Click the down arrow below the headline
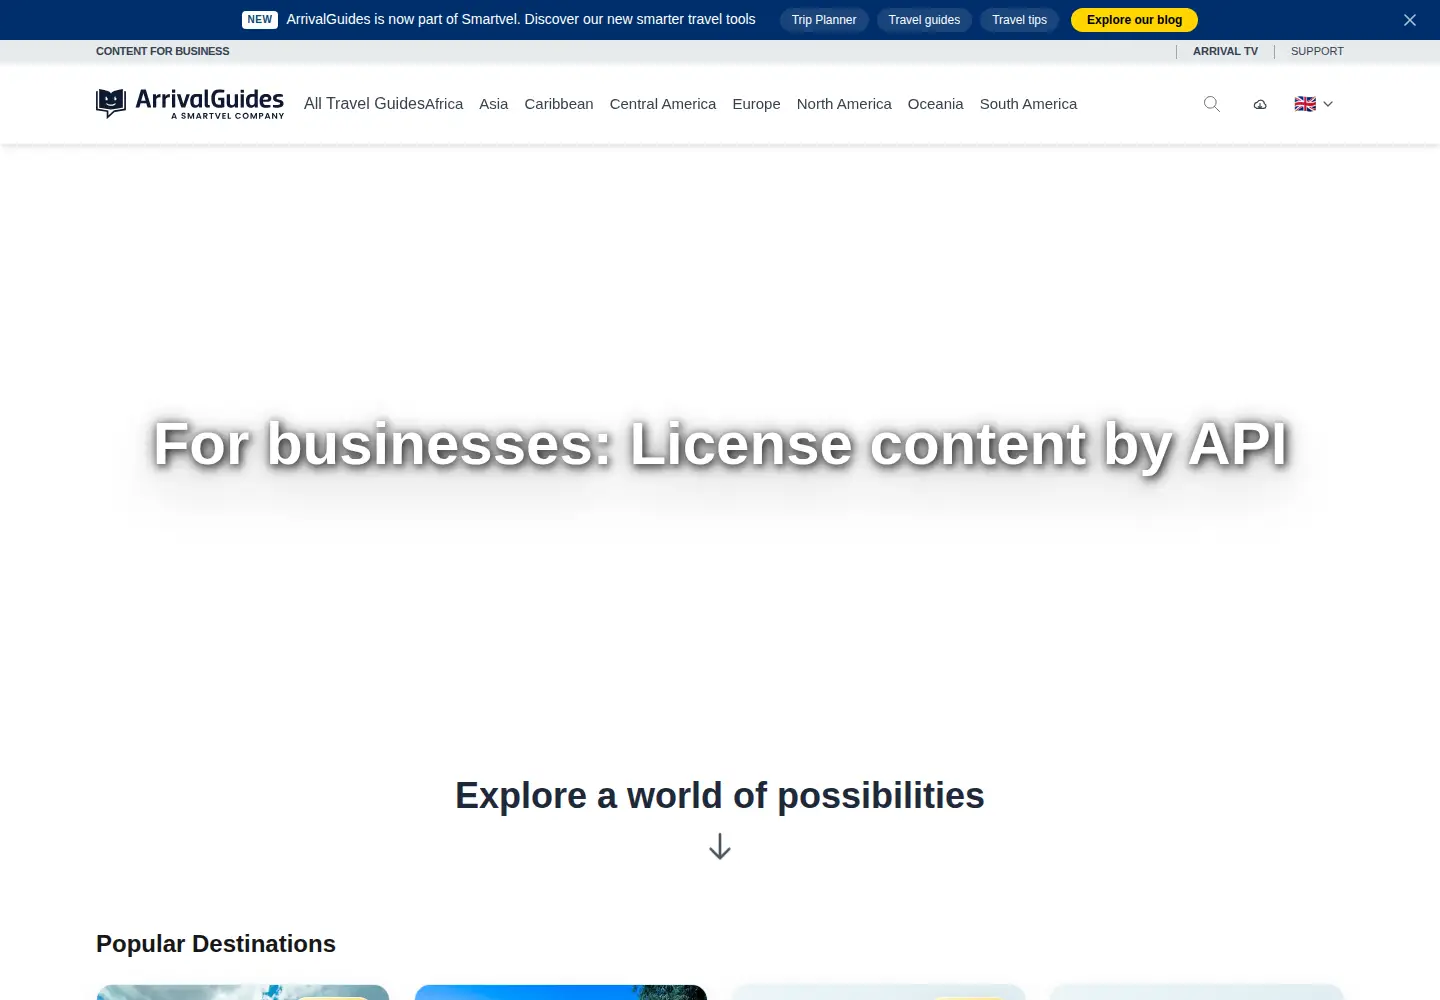1440x1000 pixels. coord(720,847)
